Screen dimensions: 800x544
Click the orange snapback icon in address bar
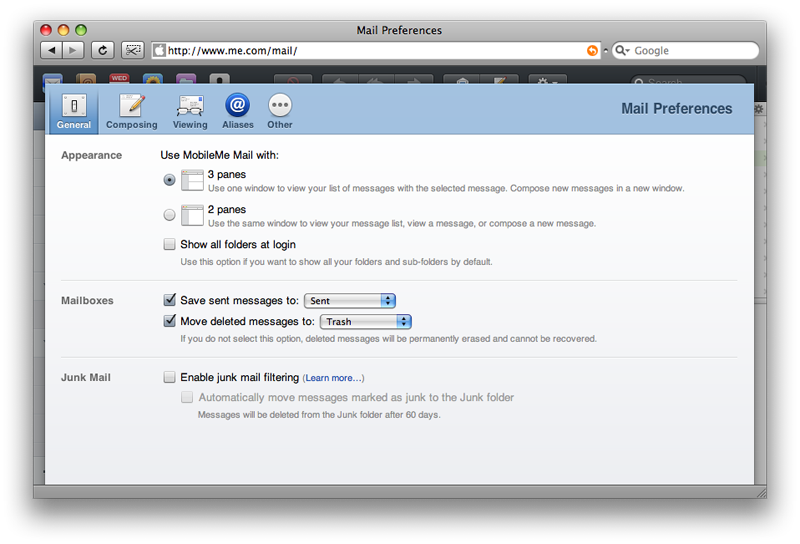[592, 51]
